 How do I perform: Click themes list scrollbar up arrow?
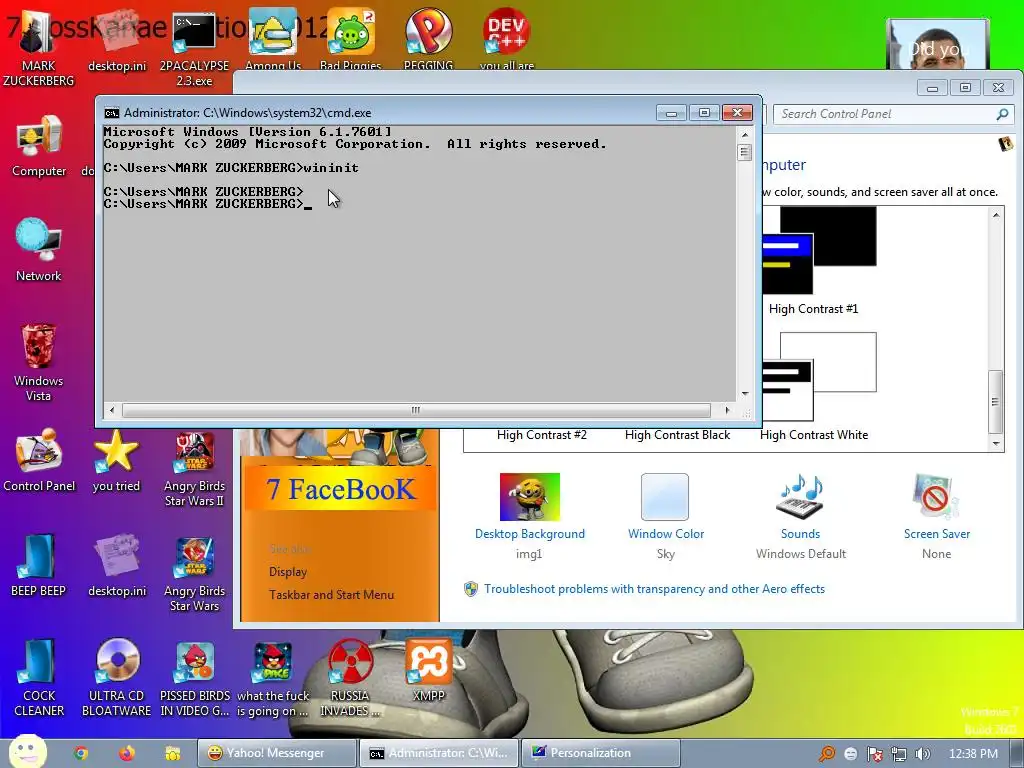coord(996,215)
